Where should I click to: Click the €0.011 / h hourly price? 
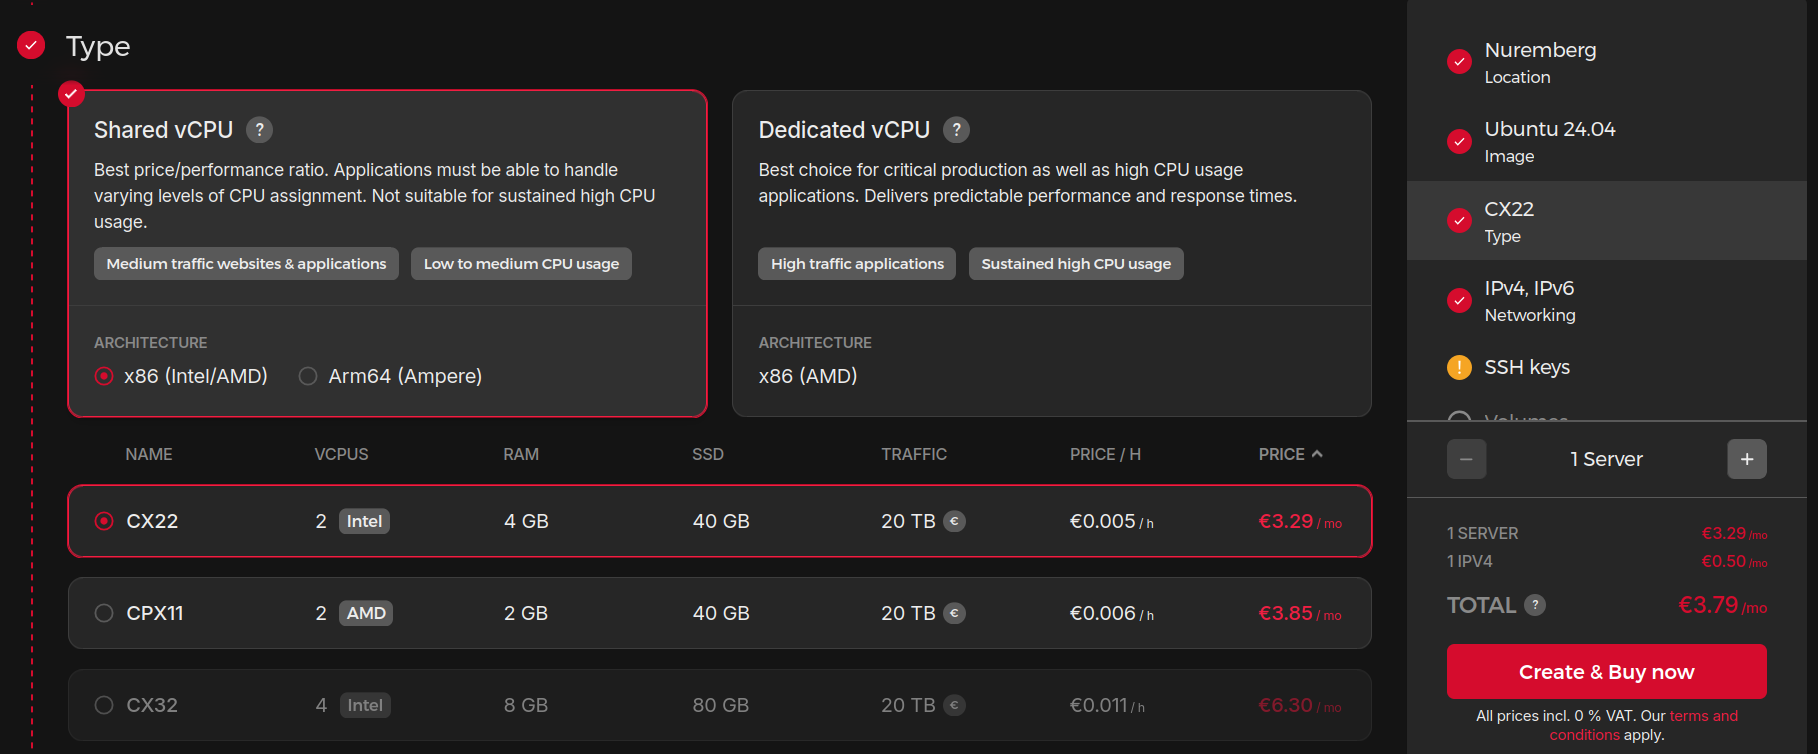coord(1107,705)
